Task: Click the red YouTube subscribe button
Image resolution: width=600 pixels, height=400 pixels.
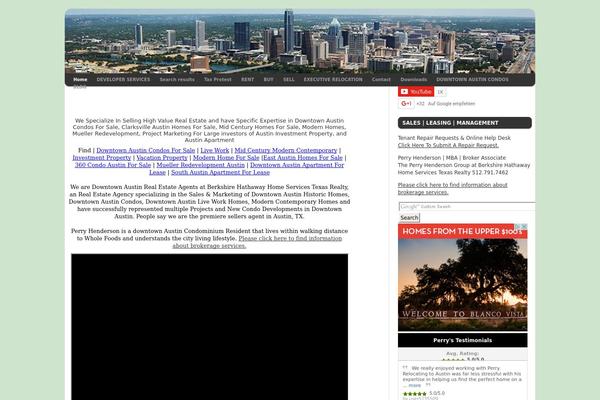Action: 416,92
